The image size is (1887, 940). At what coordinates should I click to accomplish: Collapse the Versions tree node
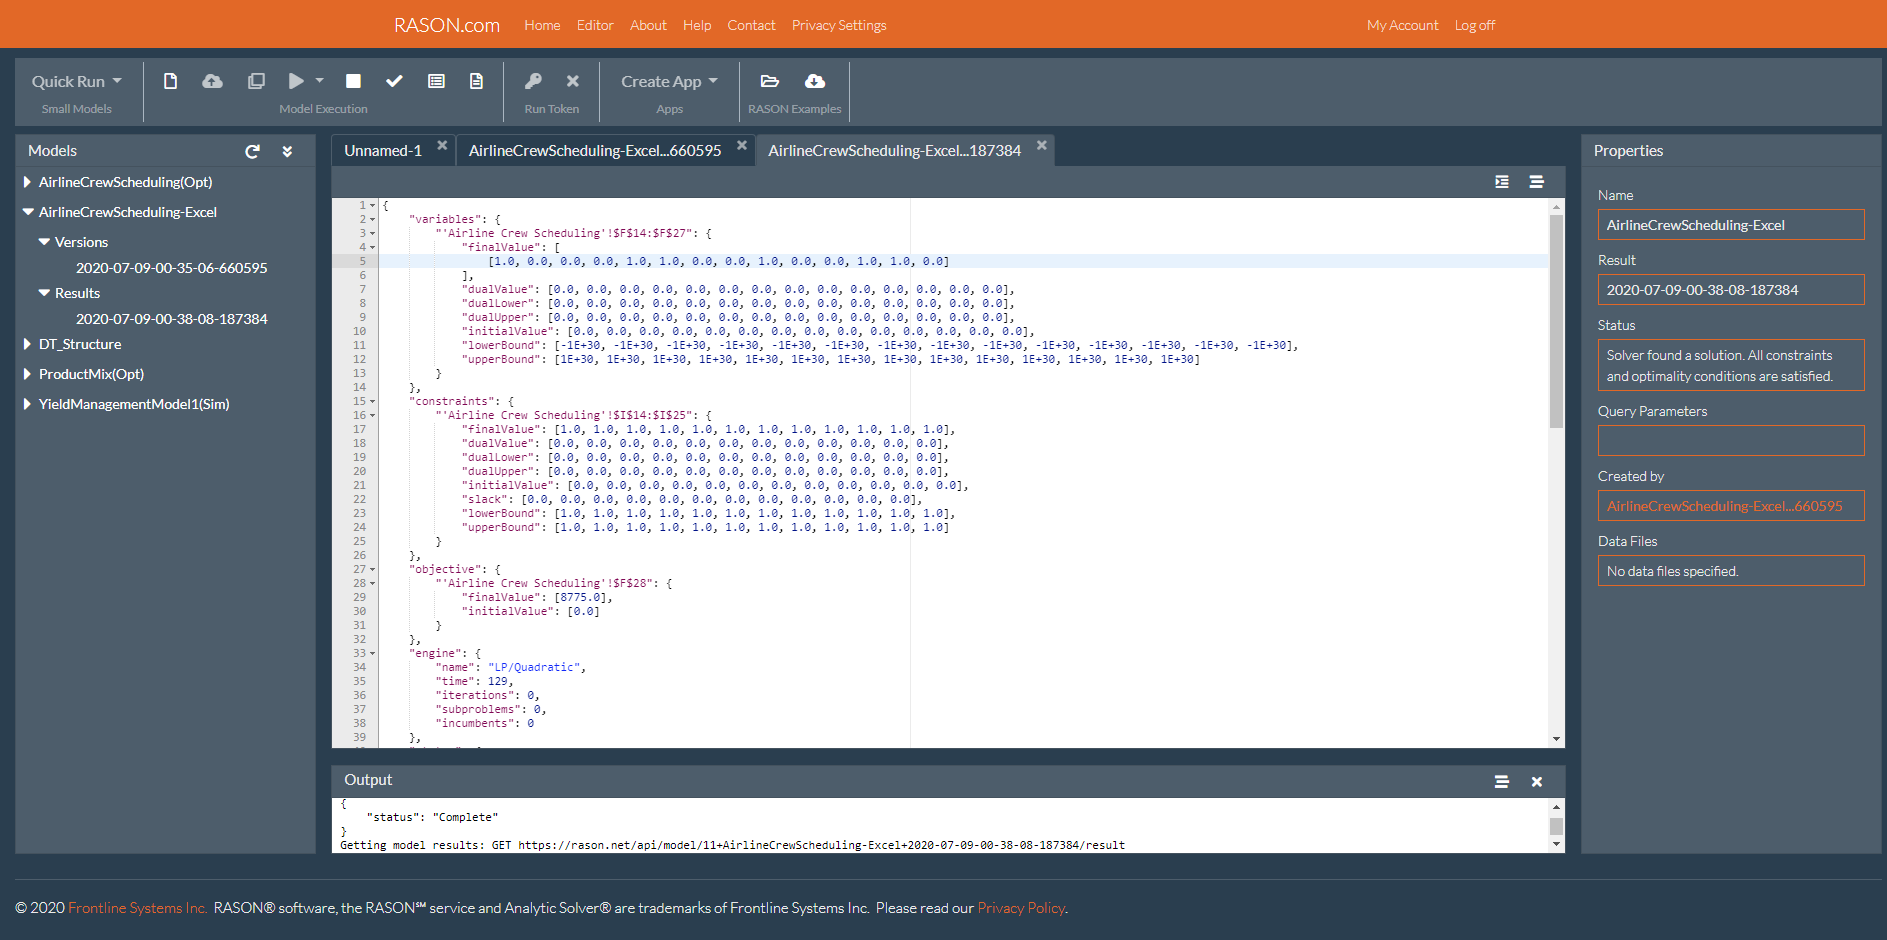click(44, 242)
